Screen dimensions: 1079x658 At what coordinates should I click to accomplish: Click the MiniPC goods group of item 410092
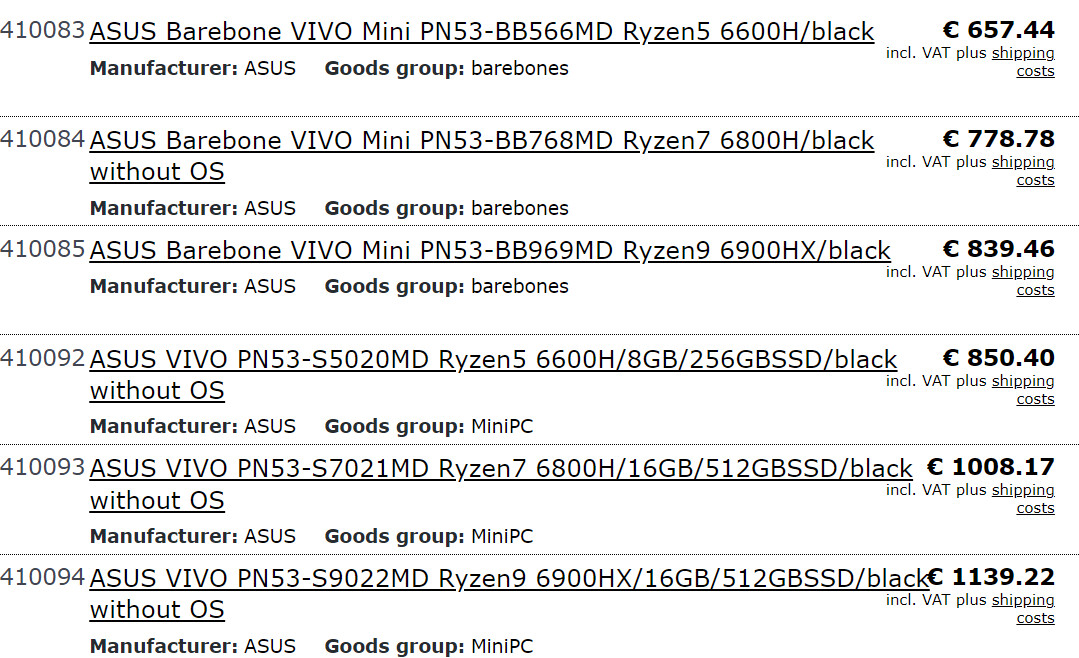[x=506, y=426]
